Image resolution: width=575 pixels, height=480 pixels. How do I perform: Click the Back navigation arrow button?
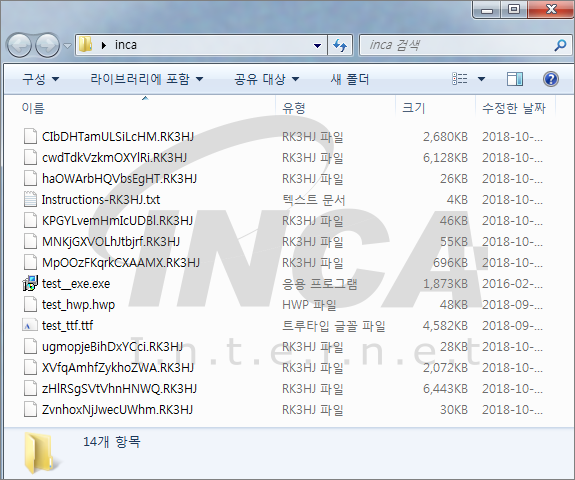click(x=19, y=45)
